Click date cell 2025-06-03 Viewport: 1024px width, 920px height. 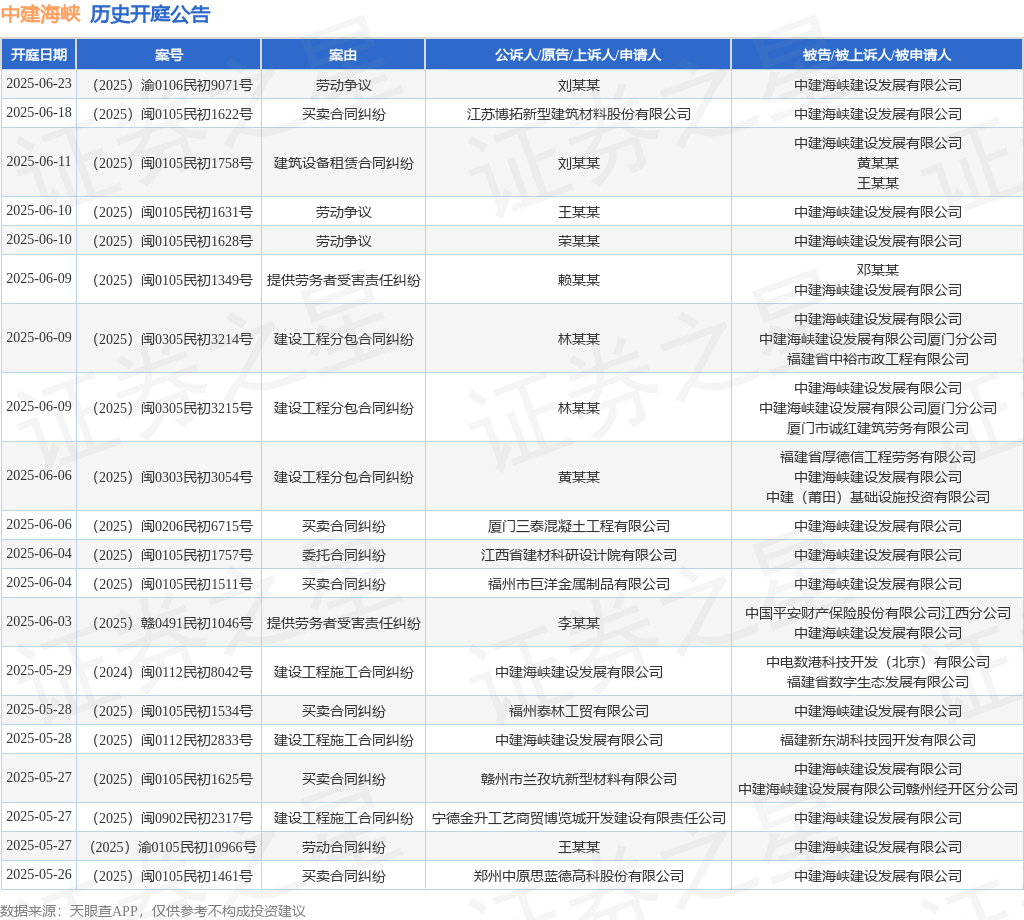click(39, 621)
